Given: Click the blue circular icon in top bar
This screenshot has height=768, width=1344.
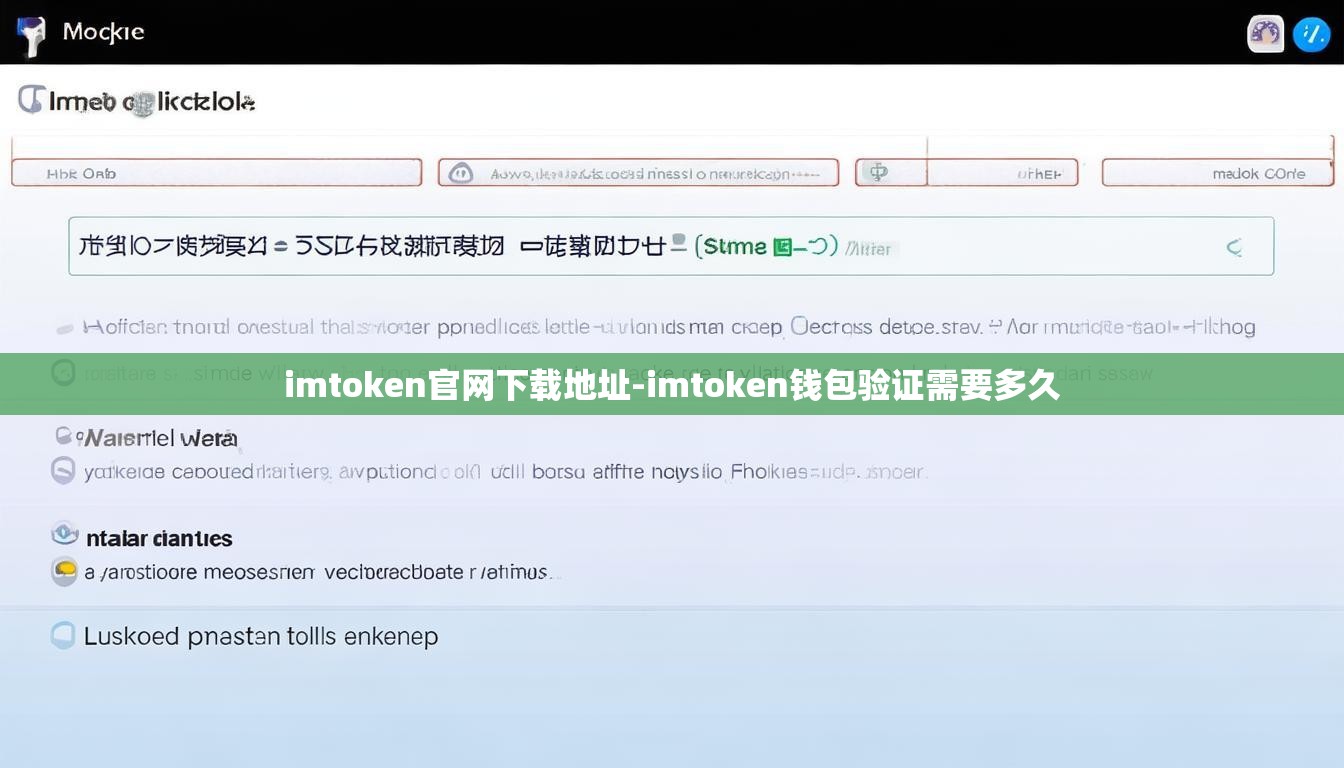Looking at the screenshot, I should coord(1311,34).
